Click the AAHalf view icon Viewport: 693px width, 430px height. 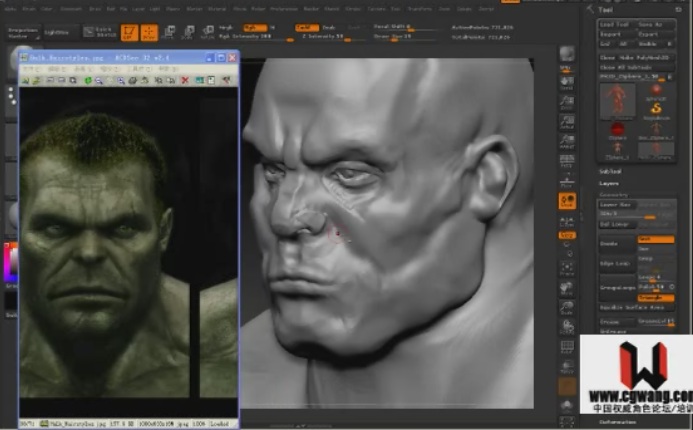pyautogui.click(x=567, y=141)
